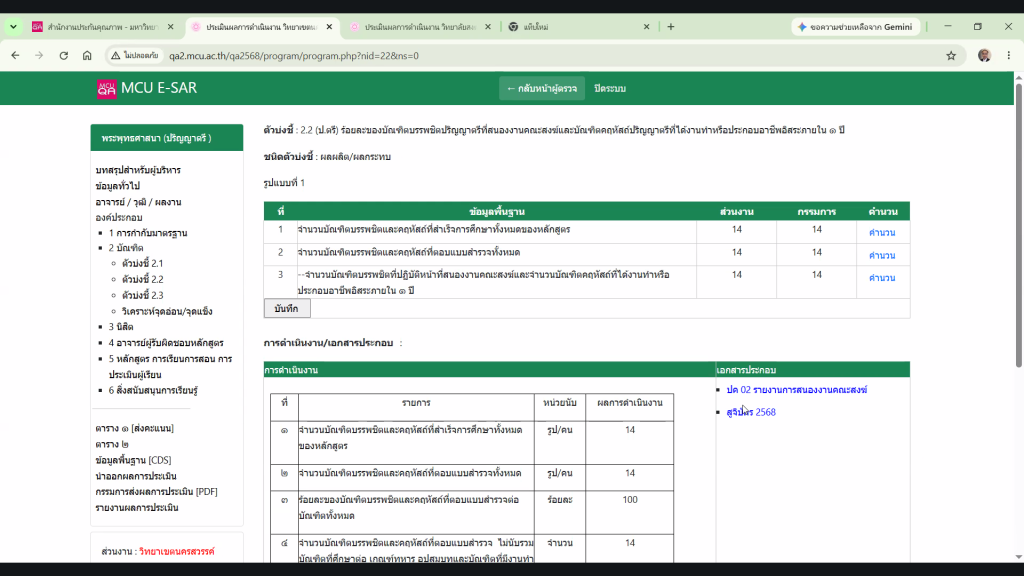Open สูจิบัตร 2568 document link
Image resolution: width=1024 pixels, height=576 pixels.
751,412
